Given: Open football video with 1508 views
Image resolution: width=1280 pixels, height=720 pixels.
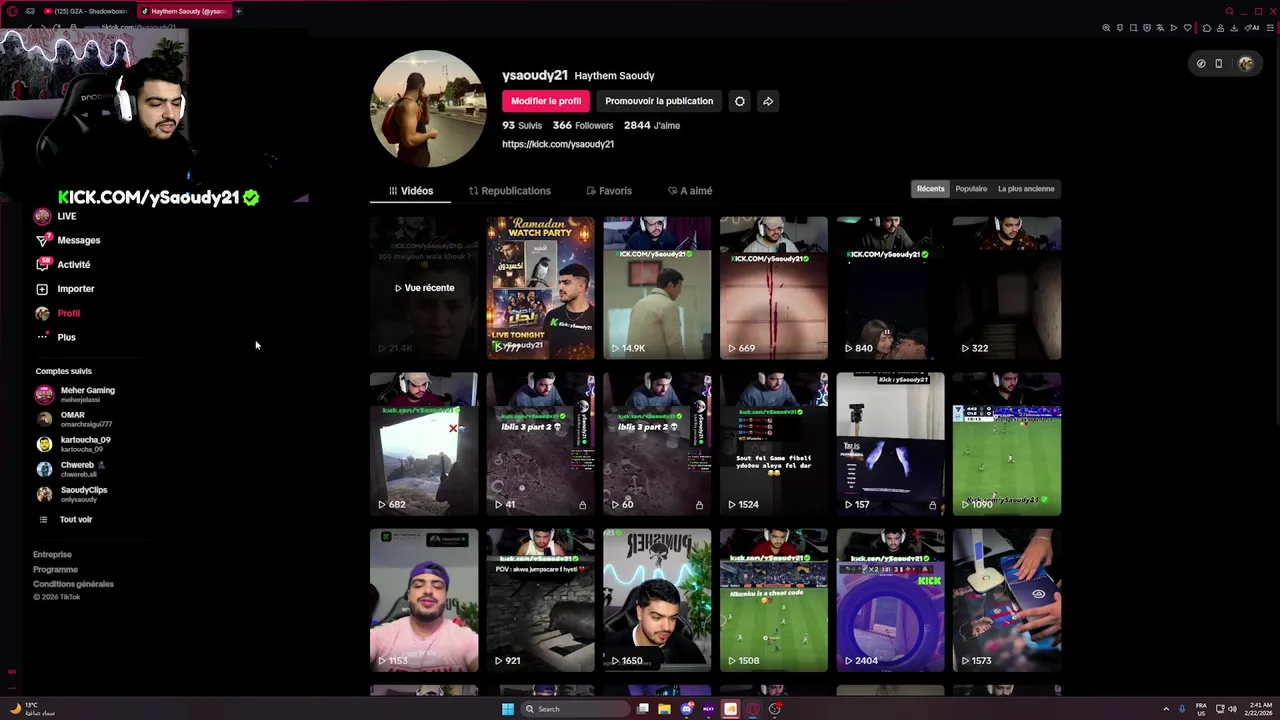Looking at the screenshot, I should 774,600.
